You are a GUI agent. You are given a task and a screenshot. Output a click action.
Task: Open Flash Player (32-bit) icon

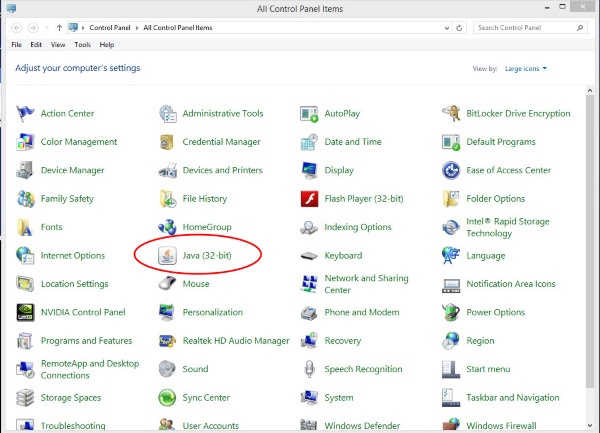click(309, 199)
